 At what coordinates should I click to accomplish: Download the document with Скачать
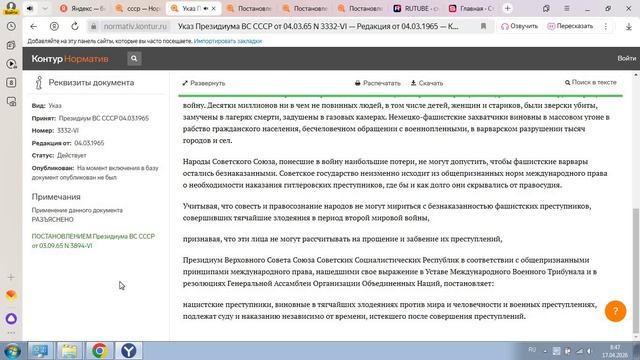tap(427, 83)
